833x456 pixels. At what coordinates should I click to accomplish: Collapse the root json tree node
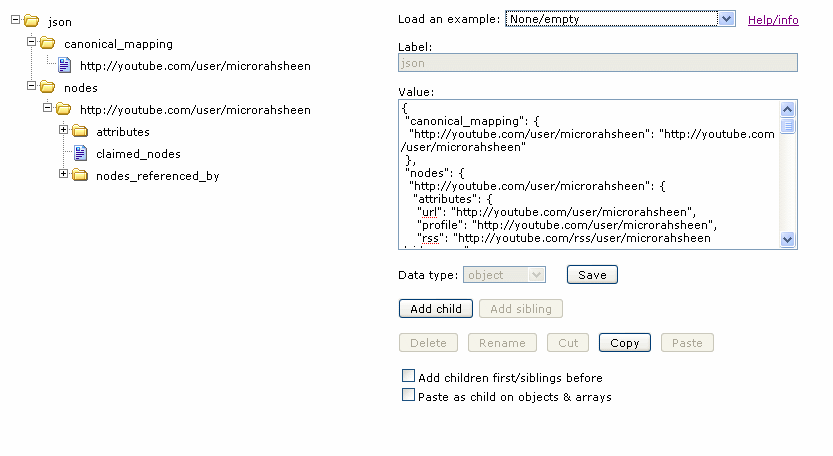[x=16, y=20]
